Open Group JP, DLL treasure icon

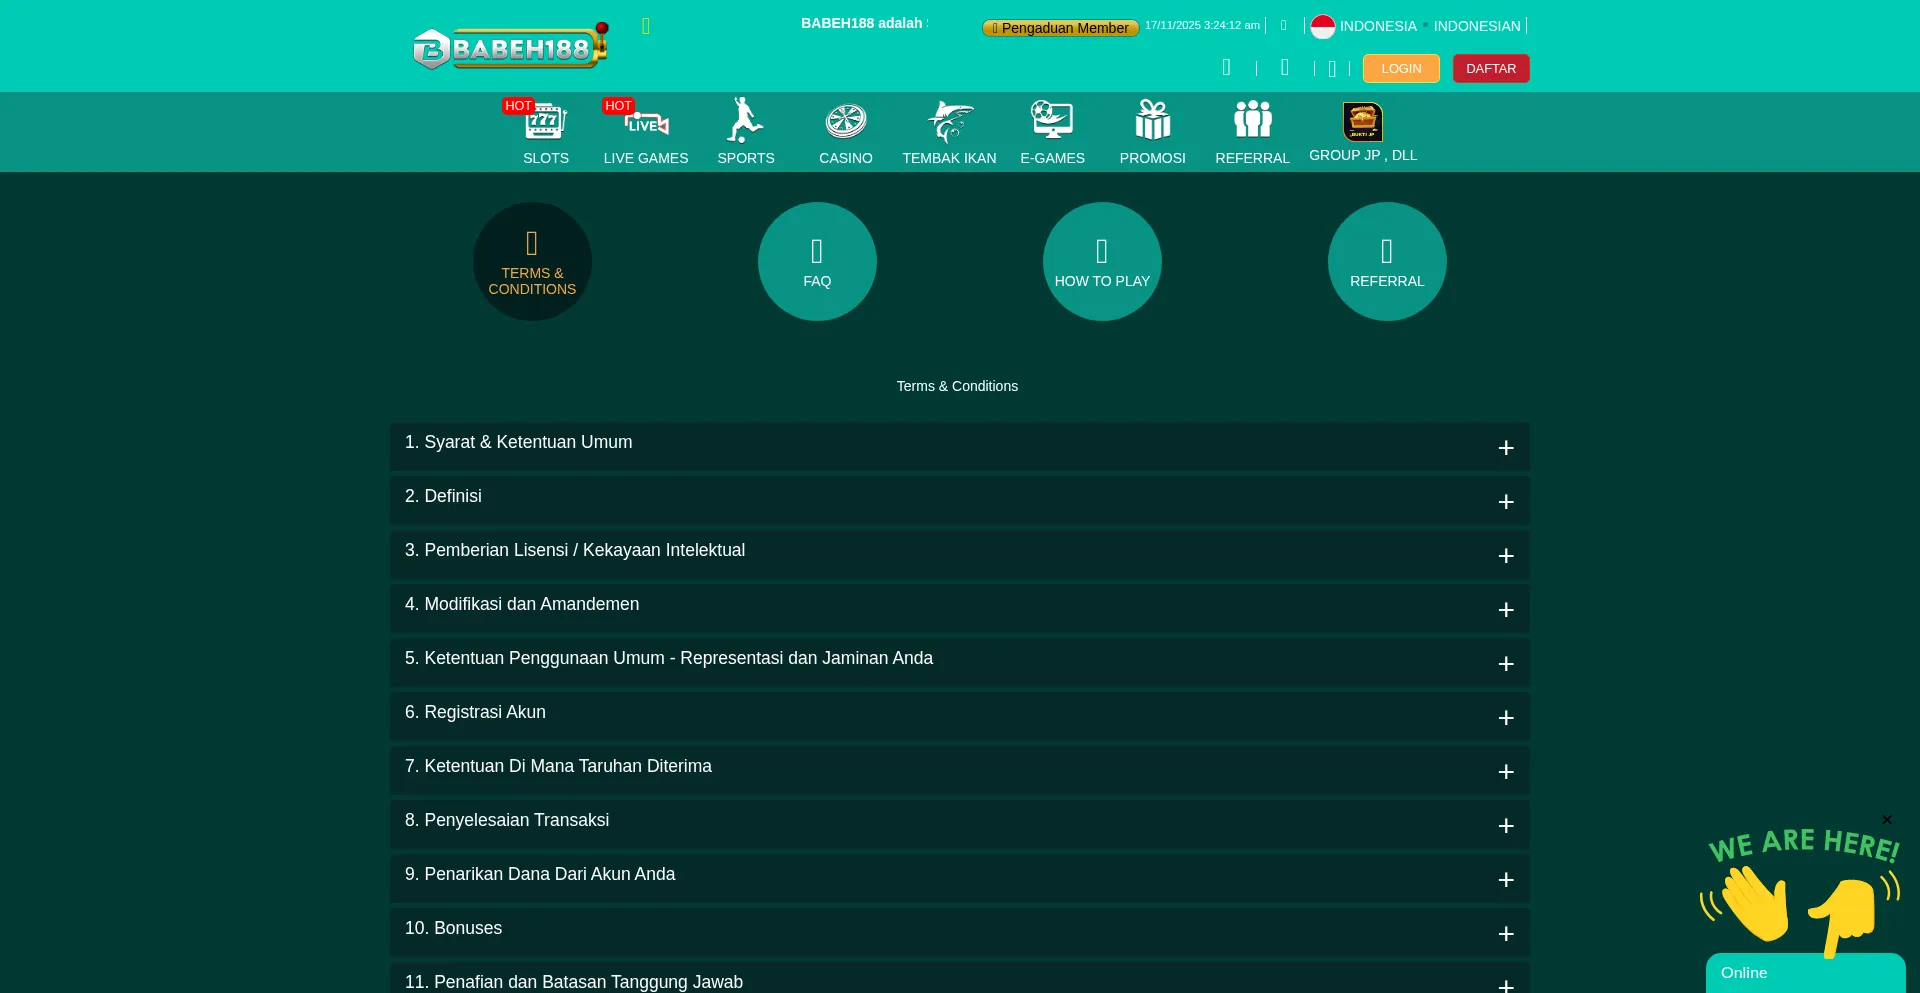[1362, 122]
